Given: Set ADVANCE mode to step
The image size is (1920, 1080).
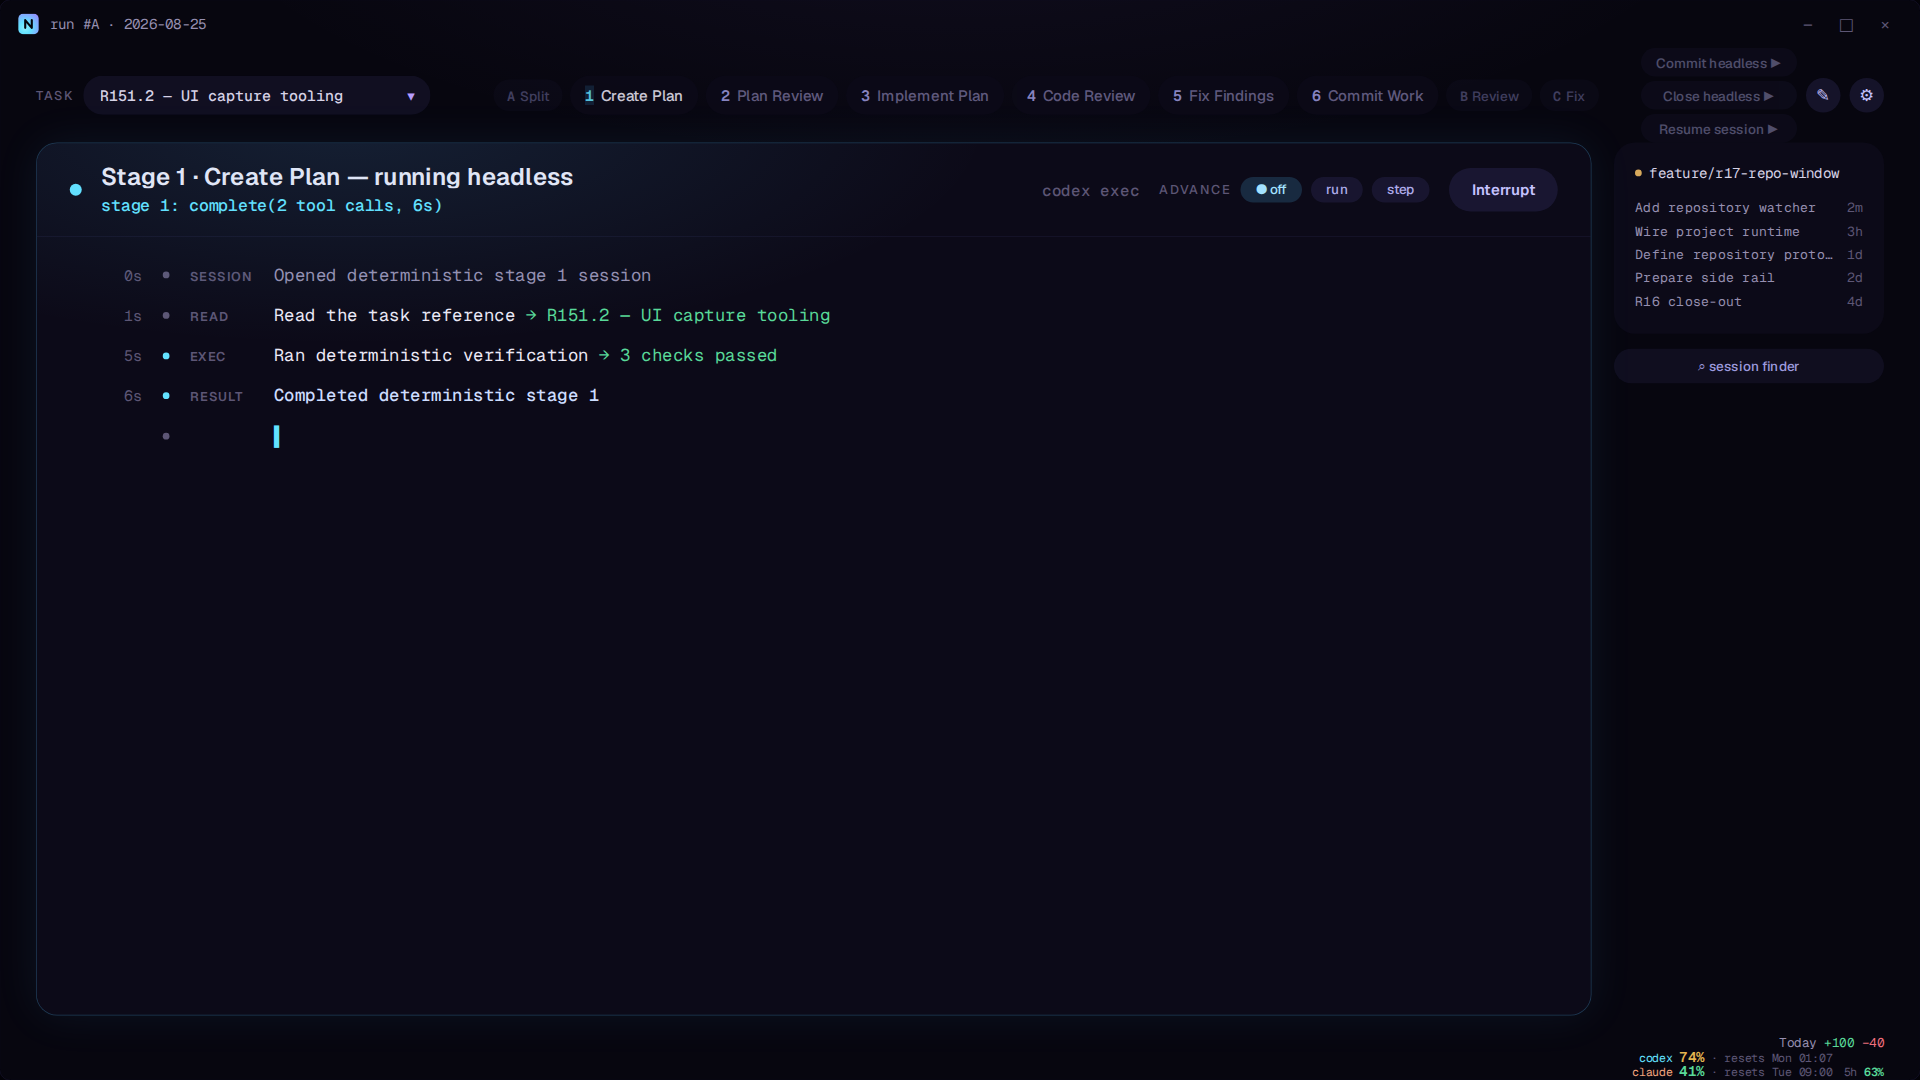Looking at the screenshot, I should coord(1400,190).
